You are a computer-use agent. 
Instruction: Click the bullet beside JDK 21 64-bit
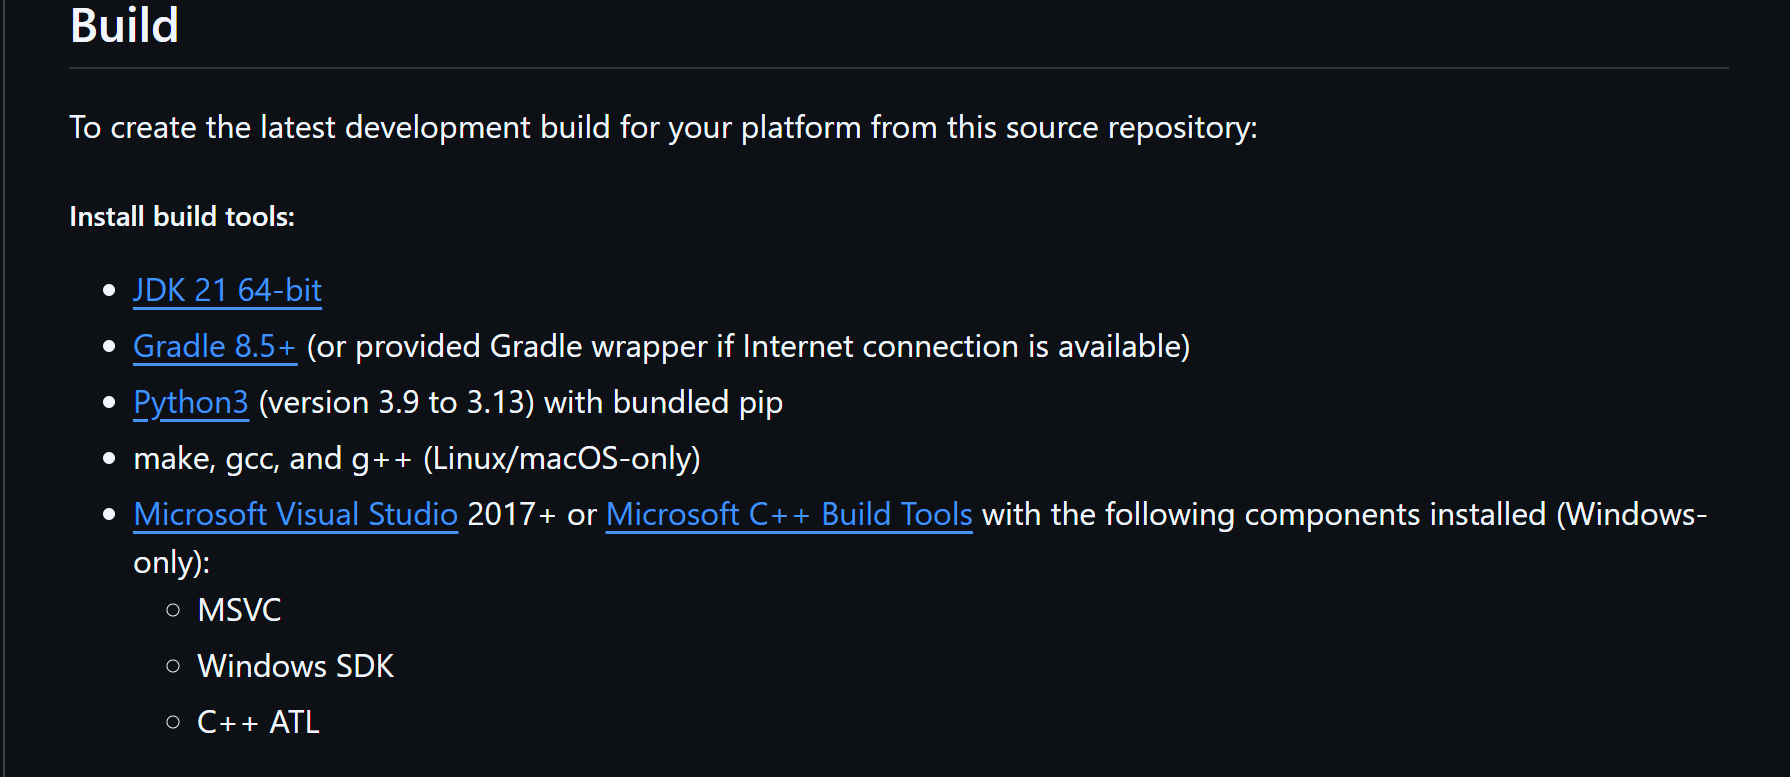[x=110, y=291]
